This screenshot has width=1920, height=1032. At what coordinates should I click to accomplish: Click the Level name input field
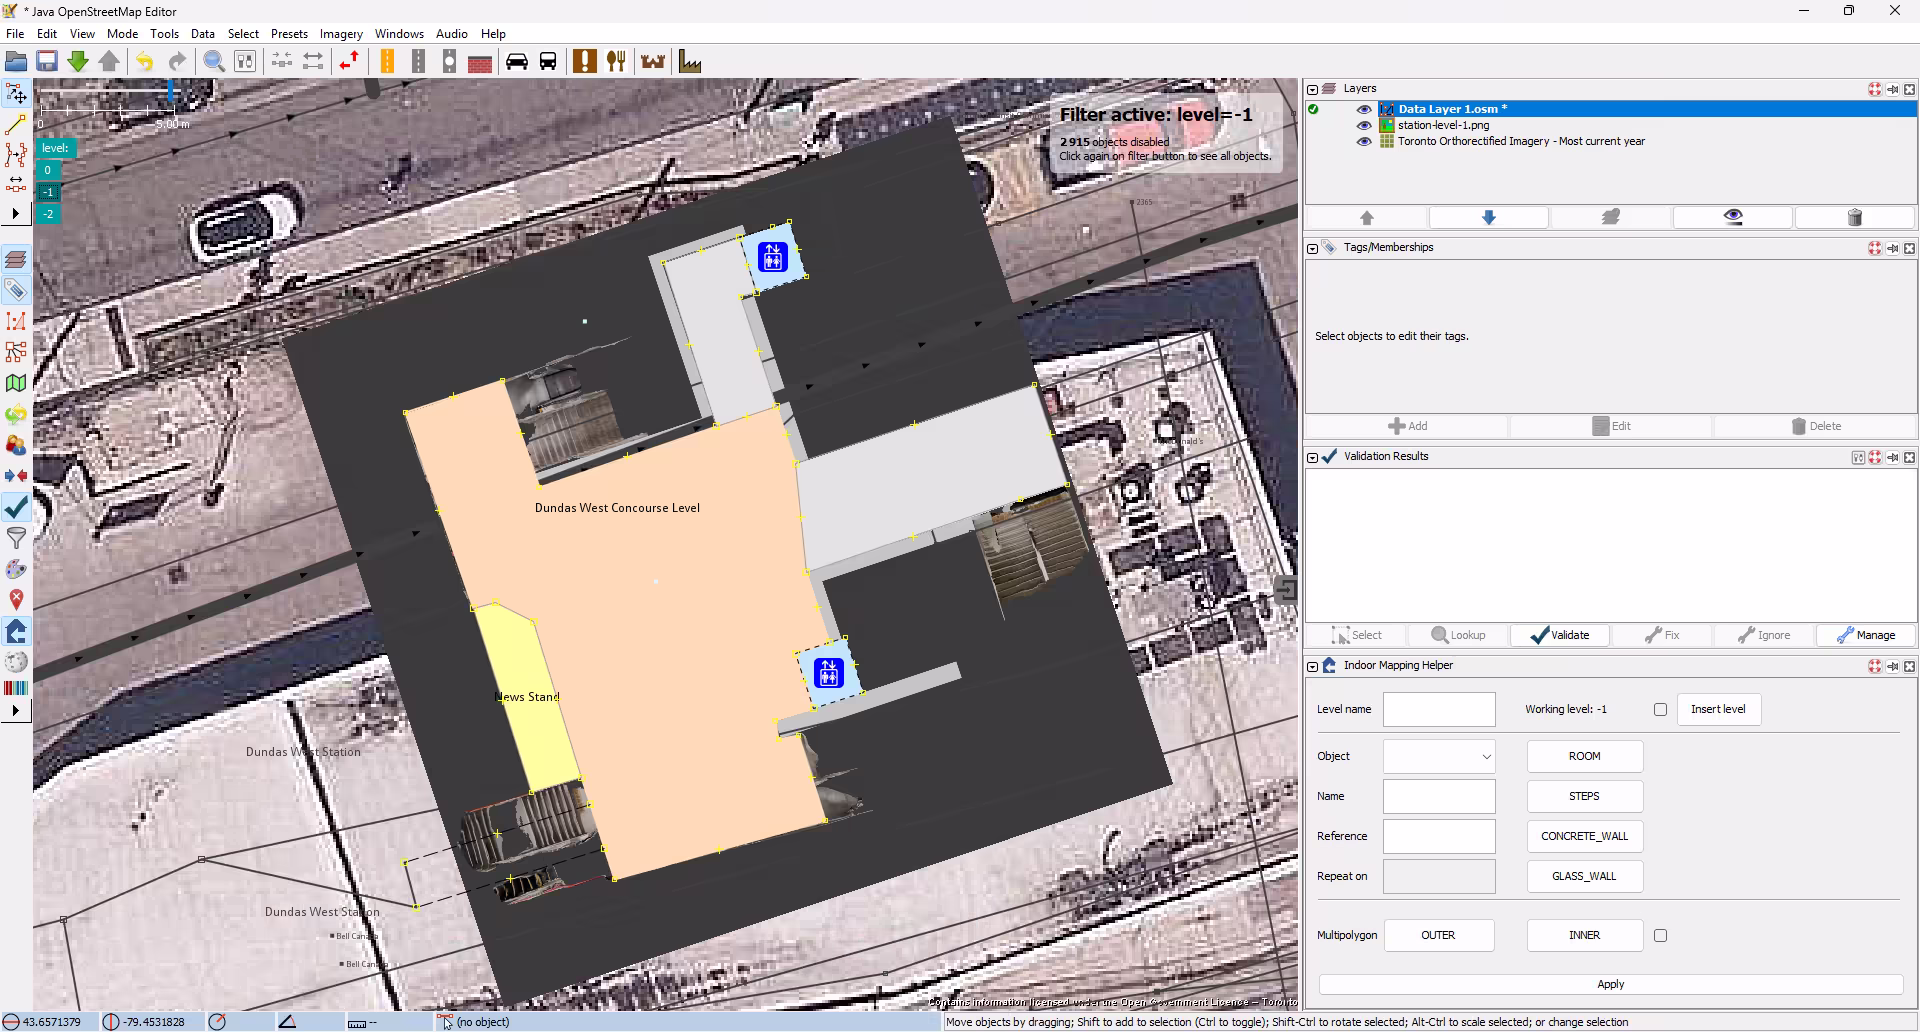1438,709
